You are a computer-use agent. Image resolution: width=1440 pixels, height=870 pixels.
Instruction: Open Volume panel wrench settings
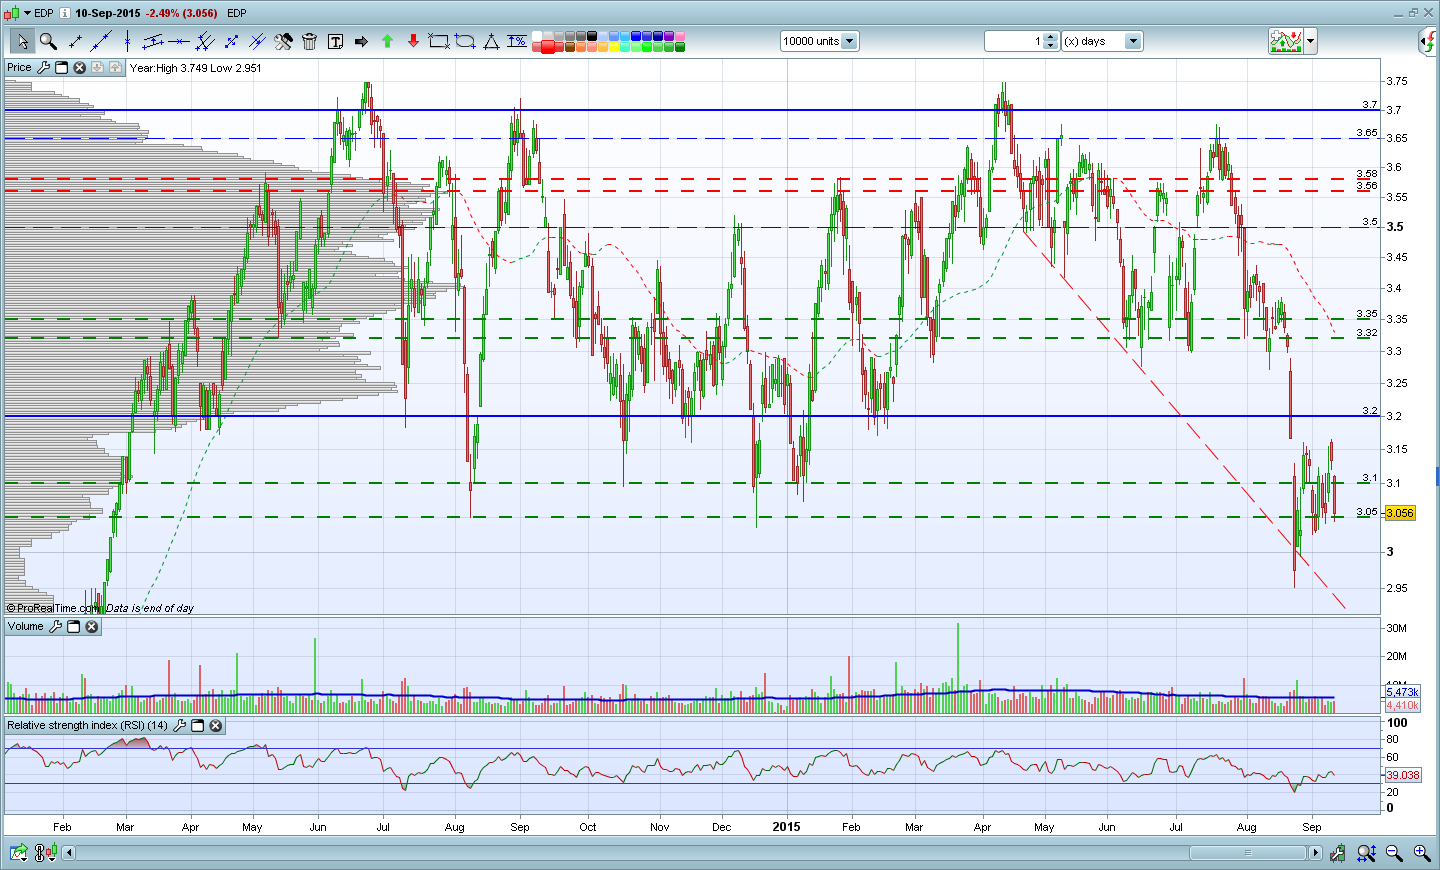(x=55, y=627)
